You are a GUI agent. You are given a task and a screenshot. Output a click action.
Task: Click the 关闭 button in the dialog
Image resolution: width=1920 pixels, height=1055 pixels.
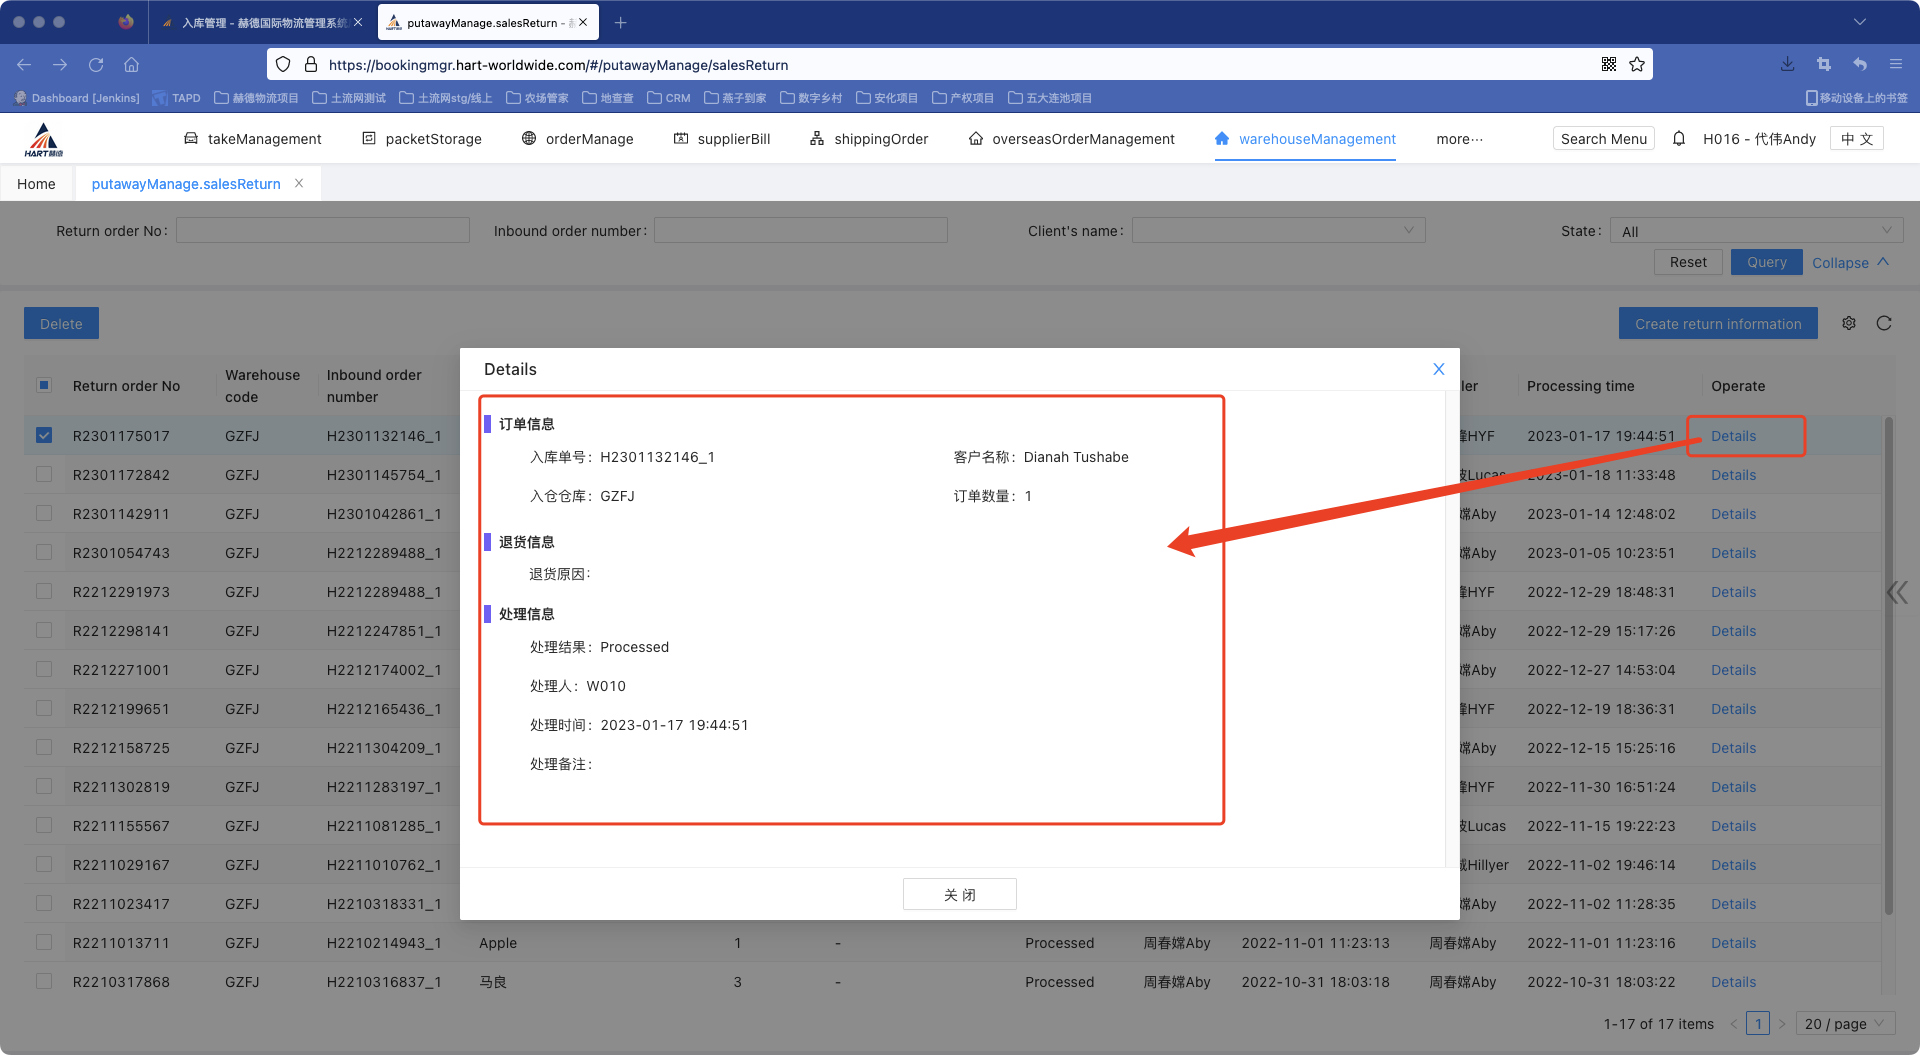(959, 894)
